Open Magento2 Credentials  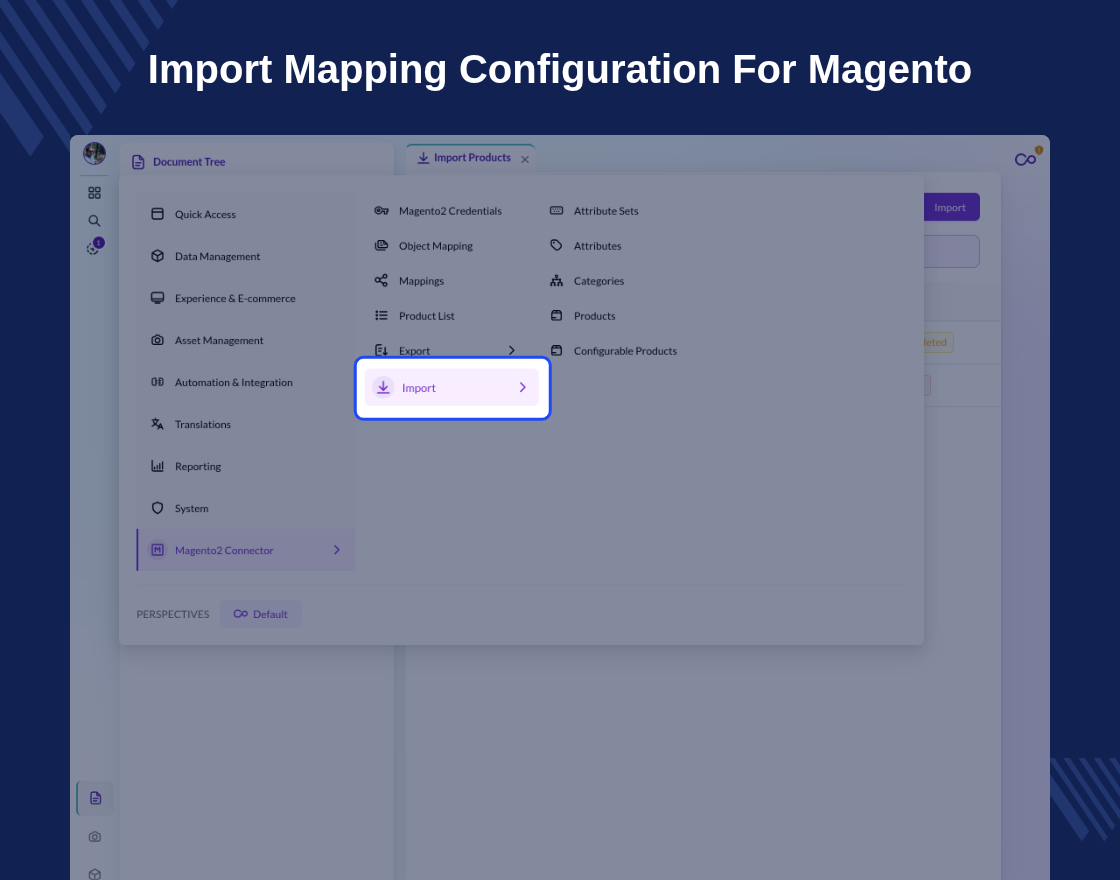451,211
